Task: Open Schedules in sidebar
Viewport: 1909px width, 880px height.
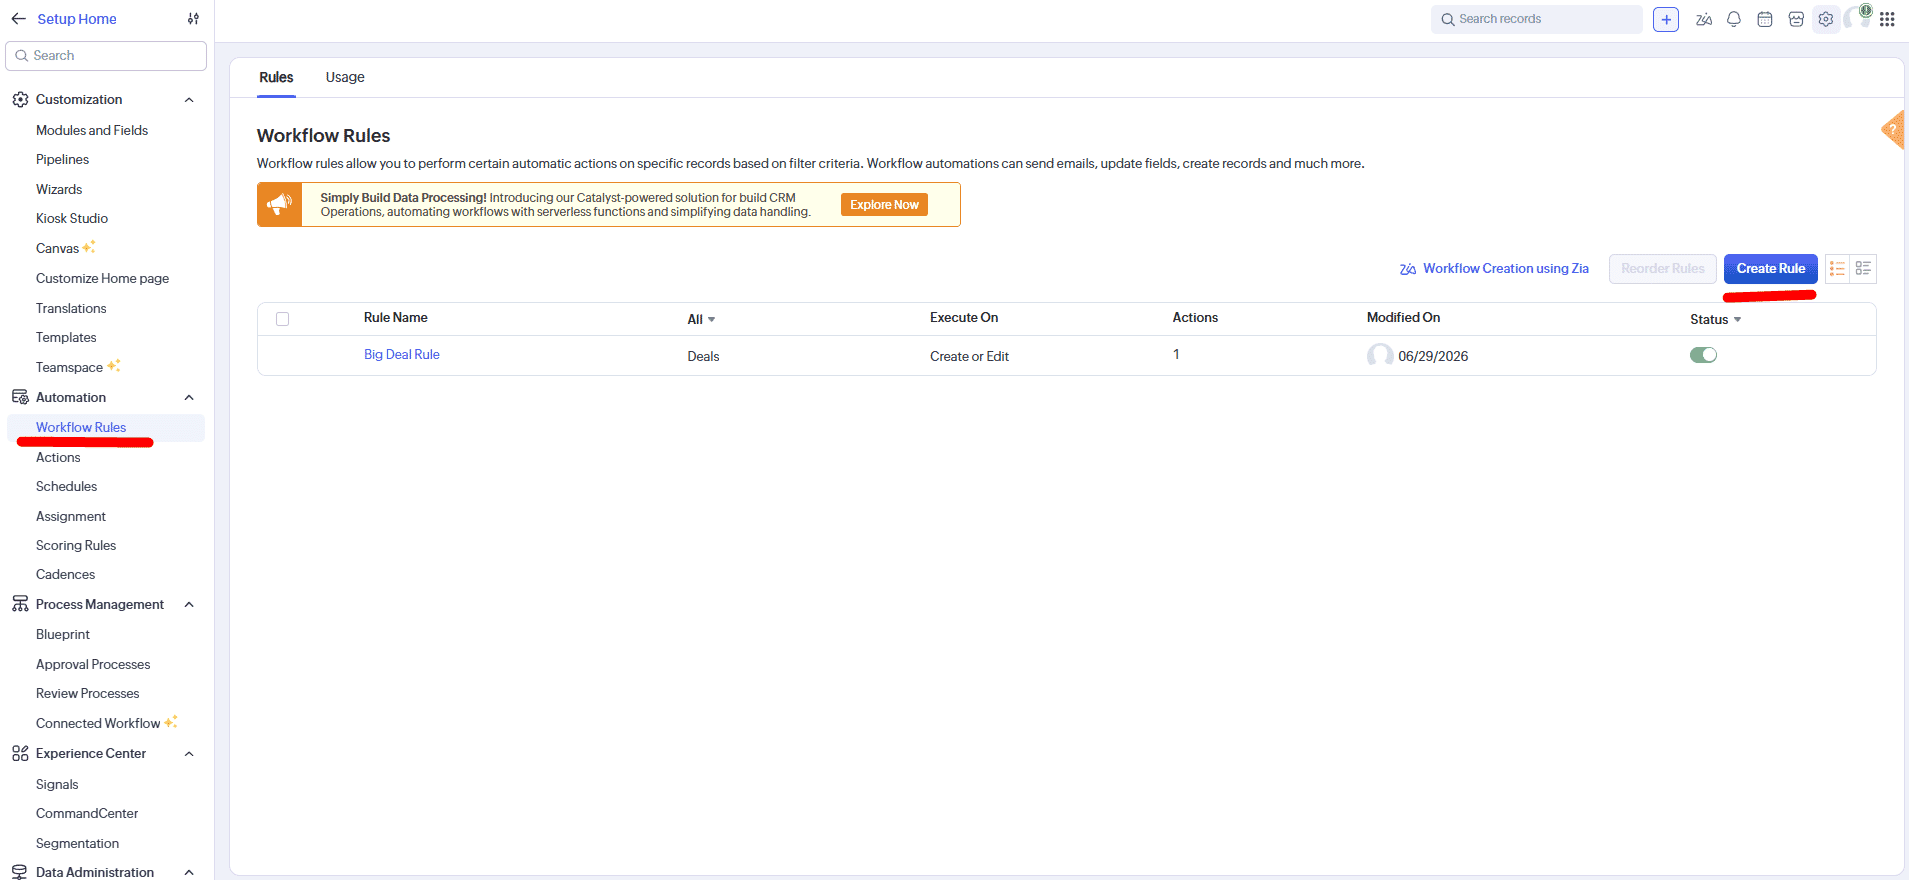Action: tap(66, 486)
